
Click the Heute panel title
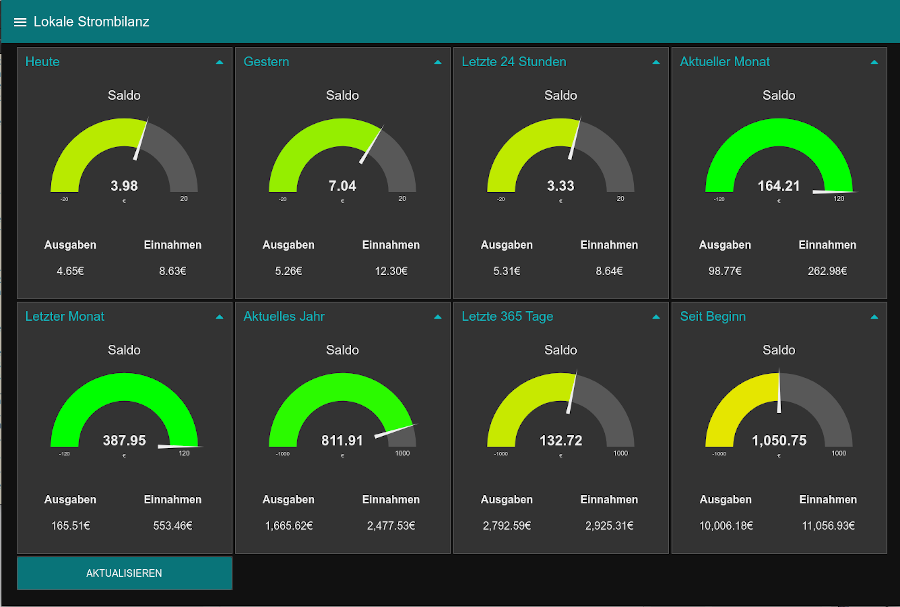click(x=43, y=62)
